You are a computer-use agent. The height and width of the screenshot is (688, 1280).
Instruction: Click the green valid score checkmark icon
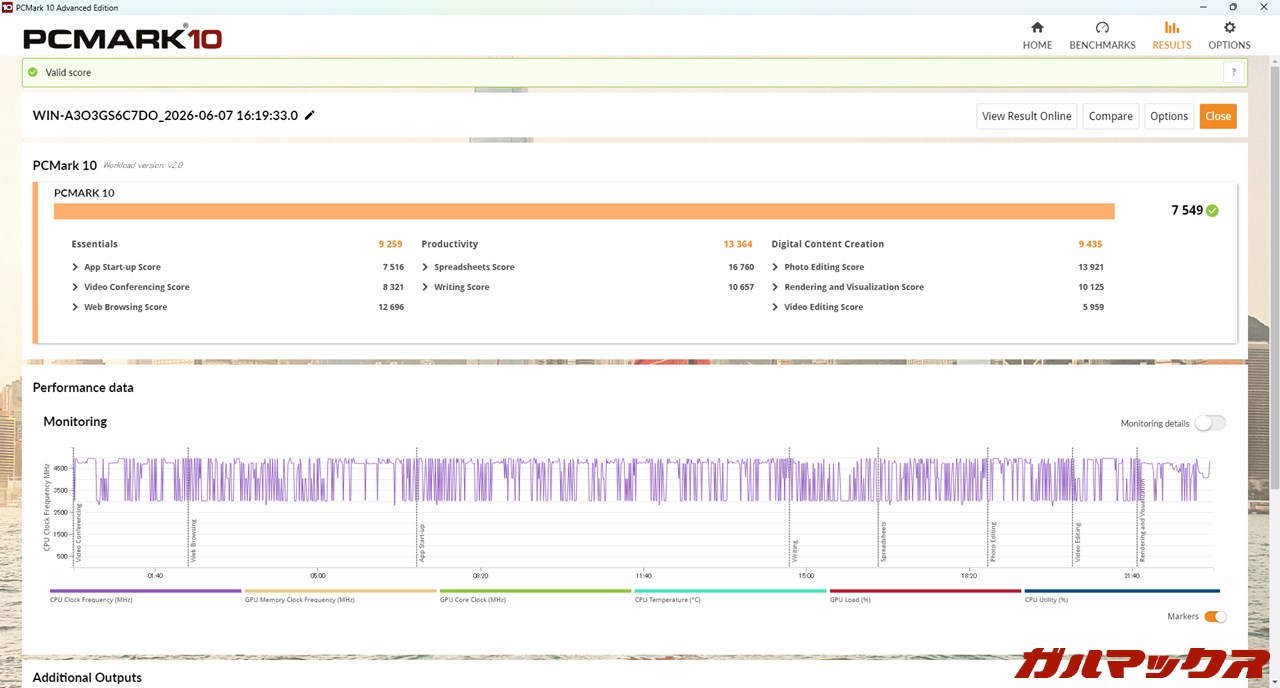[33, 72]
